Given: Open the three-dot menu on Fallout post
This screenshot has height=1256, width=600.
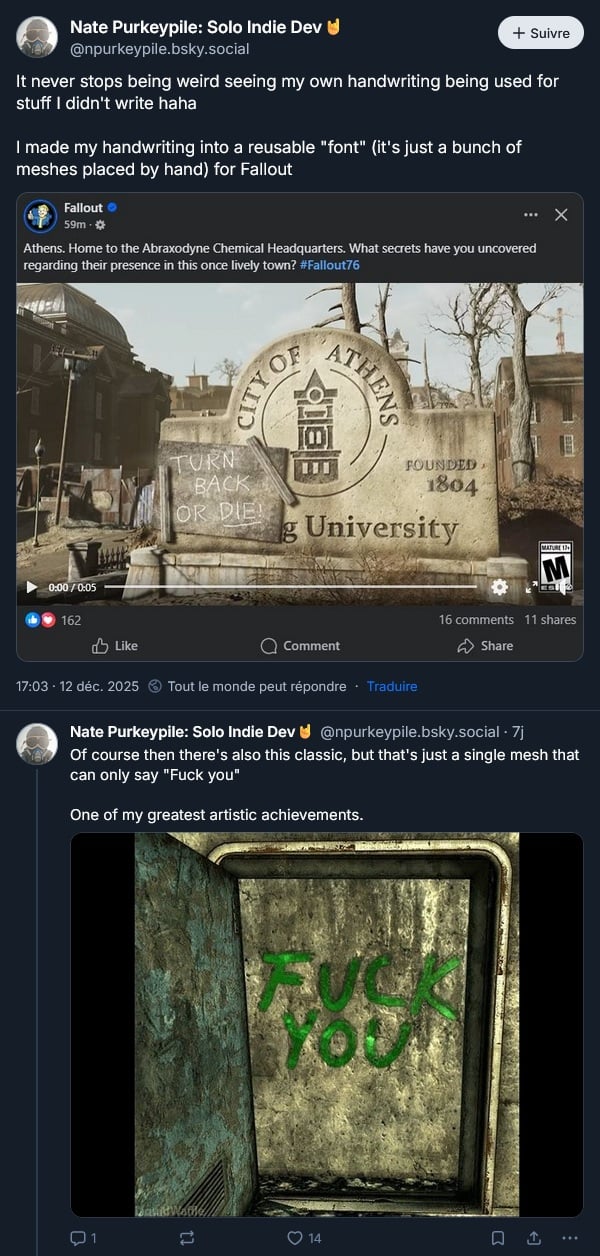Looking at the screenshot, I should (531, 215).
